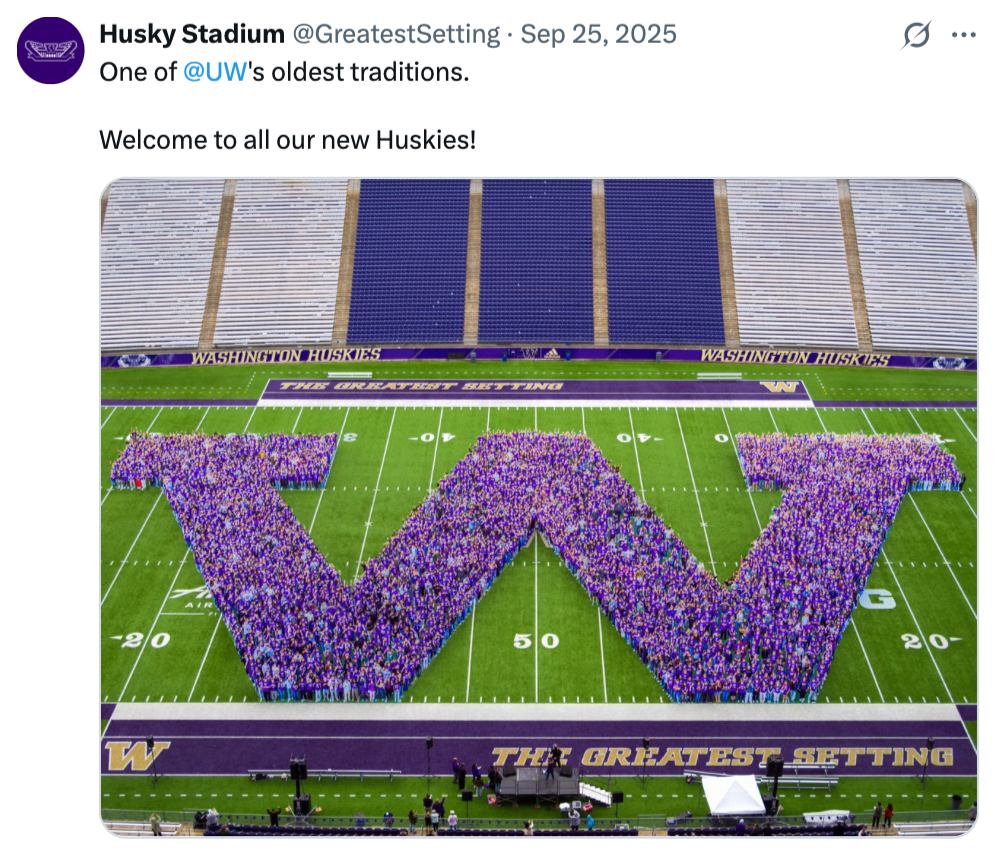
Task: Follow the @UW mention link
Action: (215, 73)
